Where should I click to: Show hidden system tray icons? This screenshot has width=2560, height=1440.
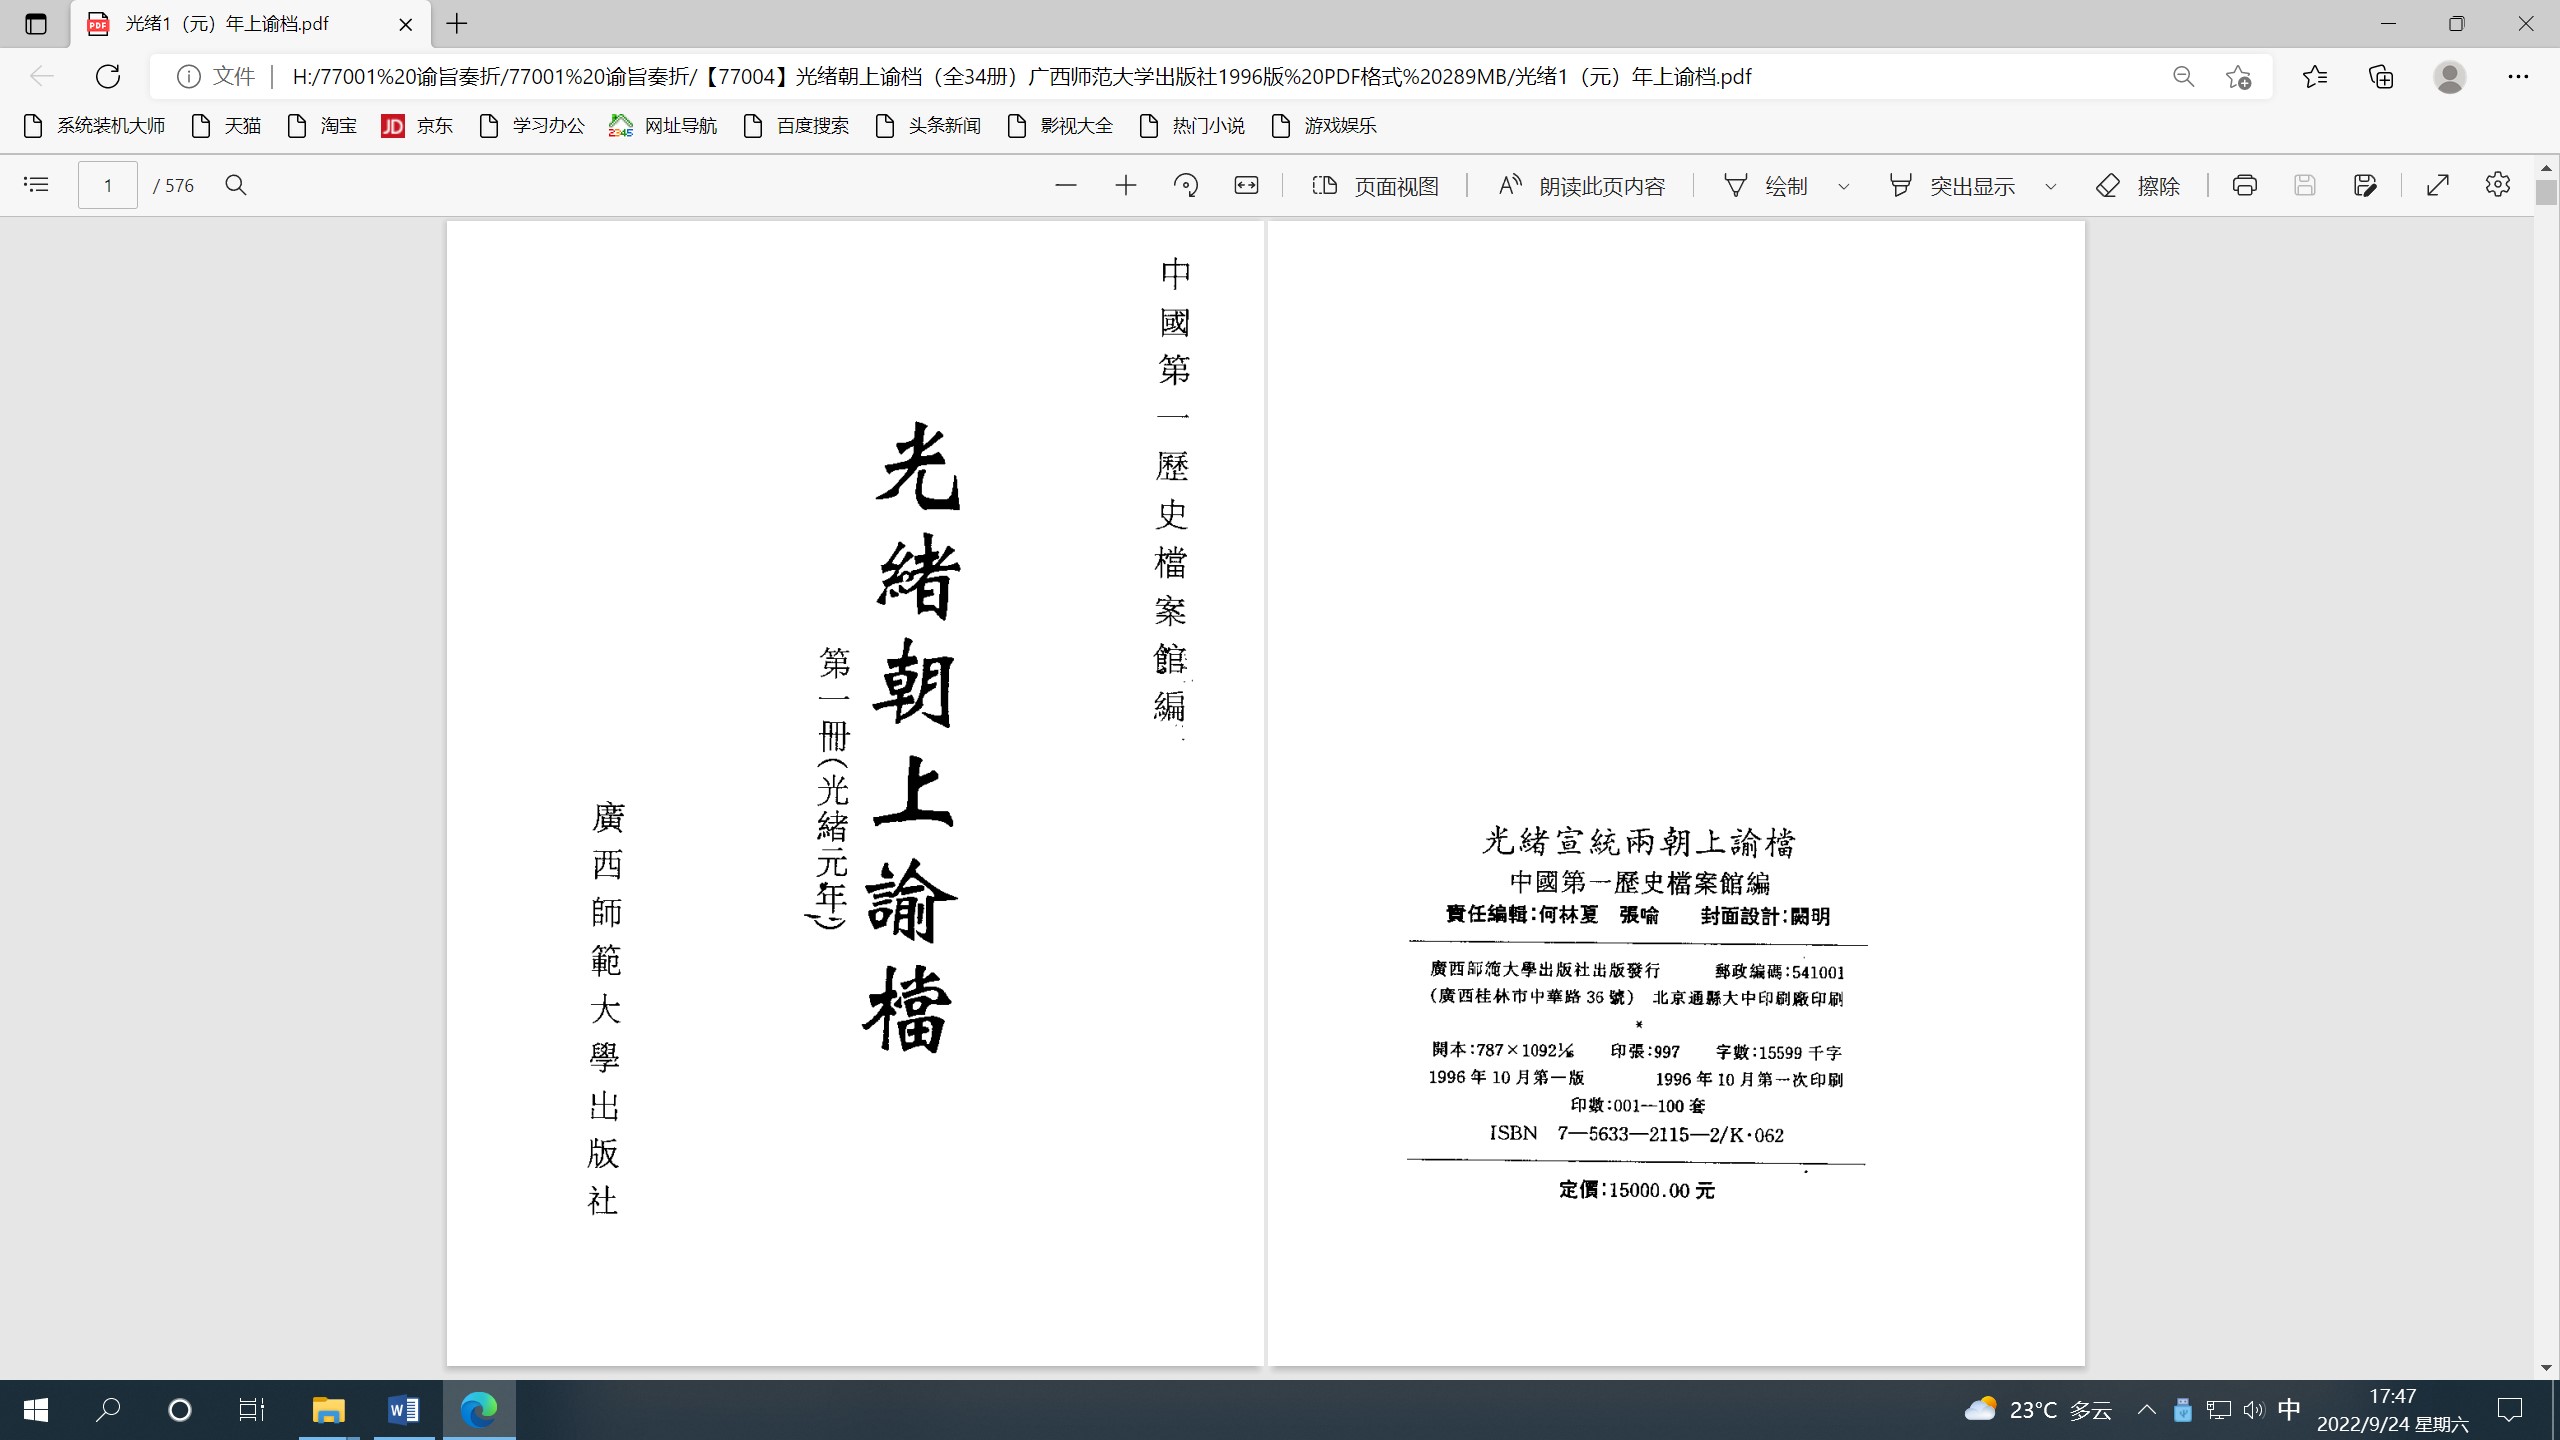2147,1410
